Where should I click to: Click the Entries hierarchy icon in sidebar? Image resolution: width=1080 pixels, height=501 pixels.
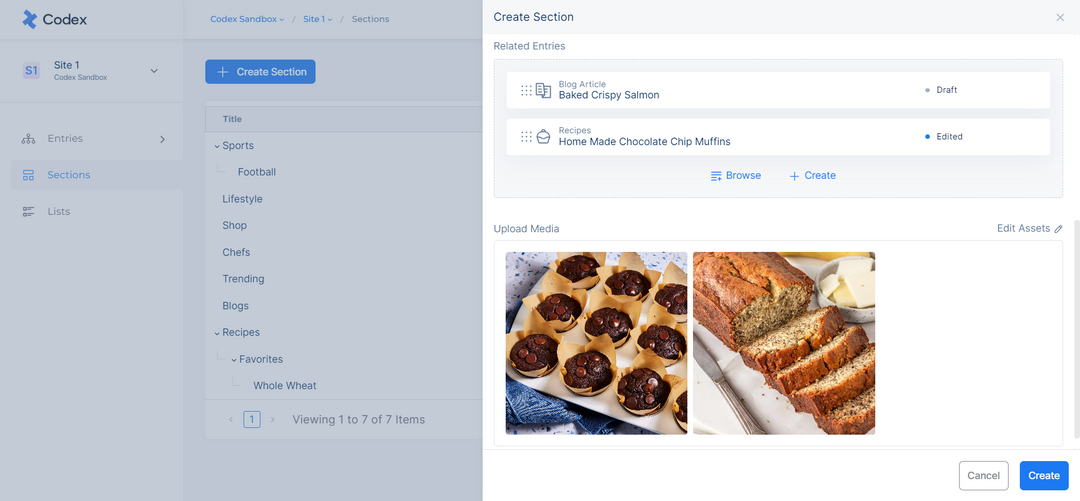pyautogui.click(x=28, y=139)
